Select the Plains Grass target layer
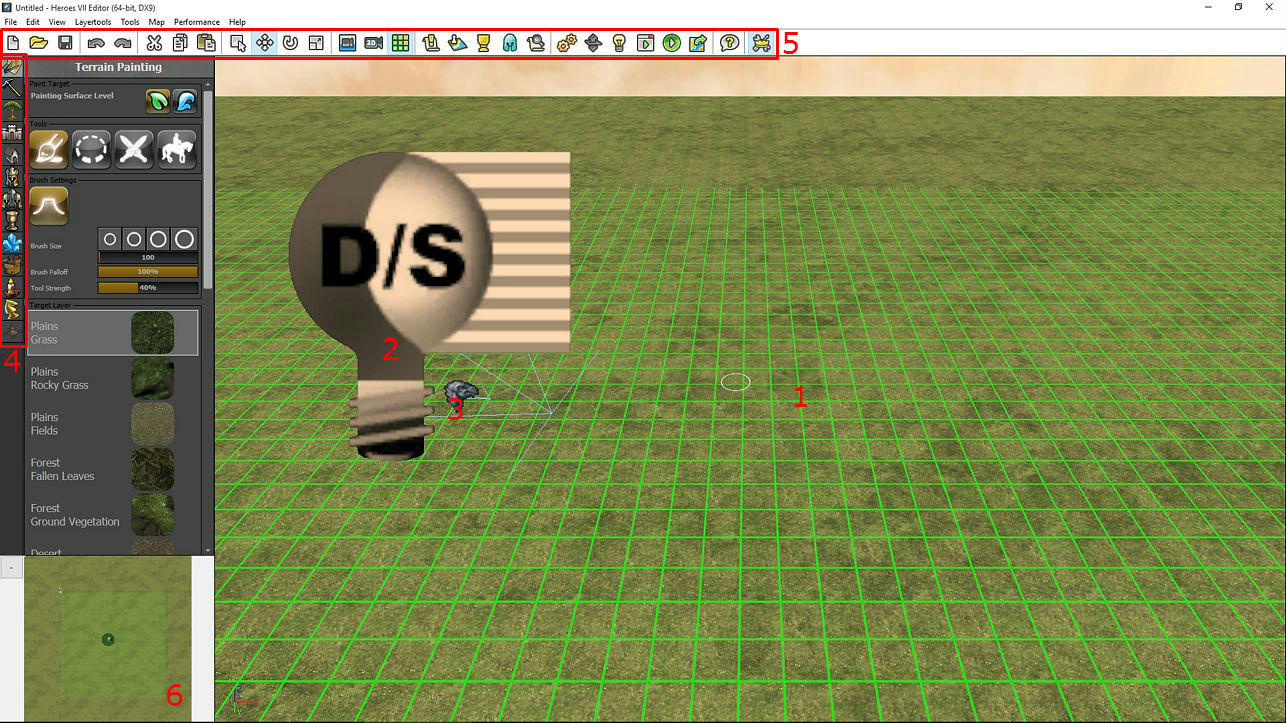The height and width of the screenshot is (723, 1286). click(x=113, y=333)
